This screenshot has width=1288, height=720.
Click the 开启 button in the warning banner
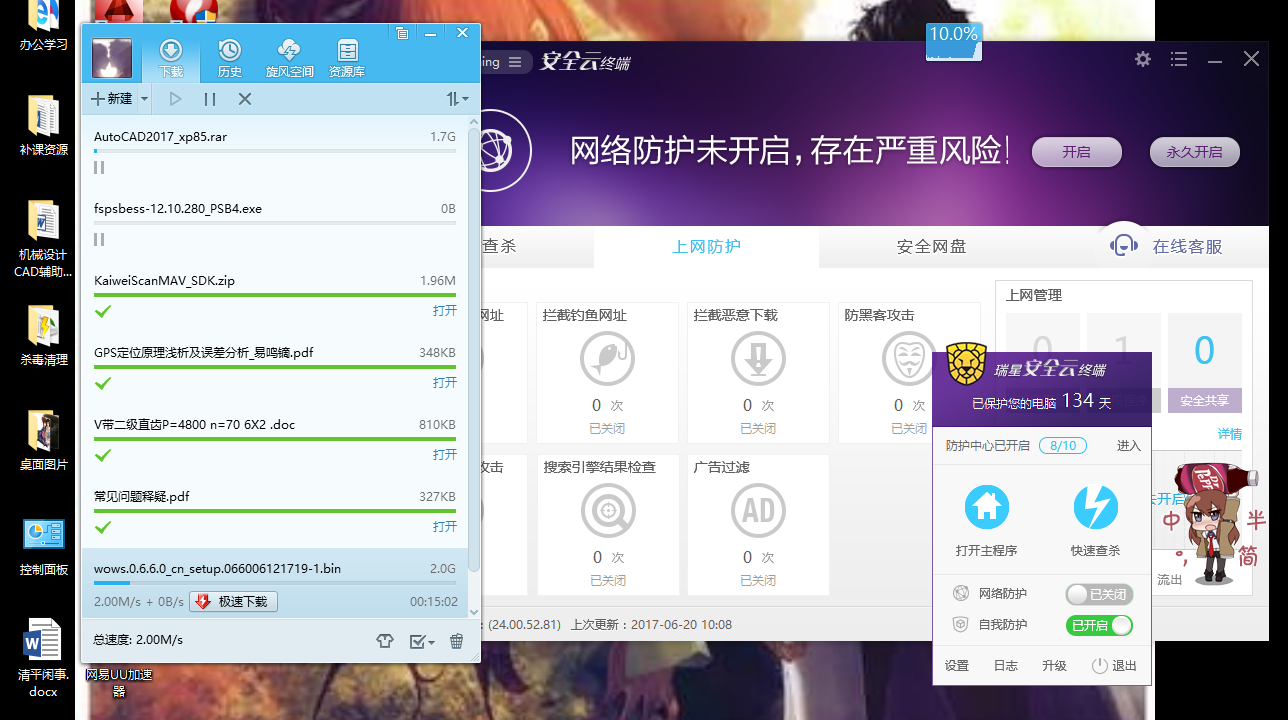(1077, 152)
